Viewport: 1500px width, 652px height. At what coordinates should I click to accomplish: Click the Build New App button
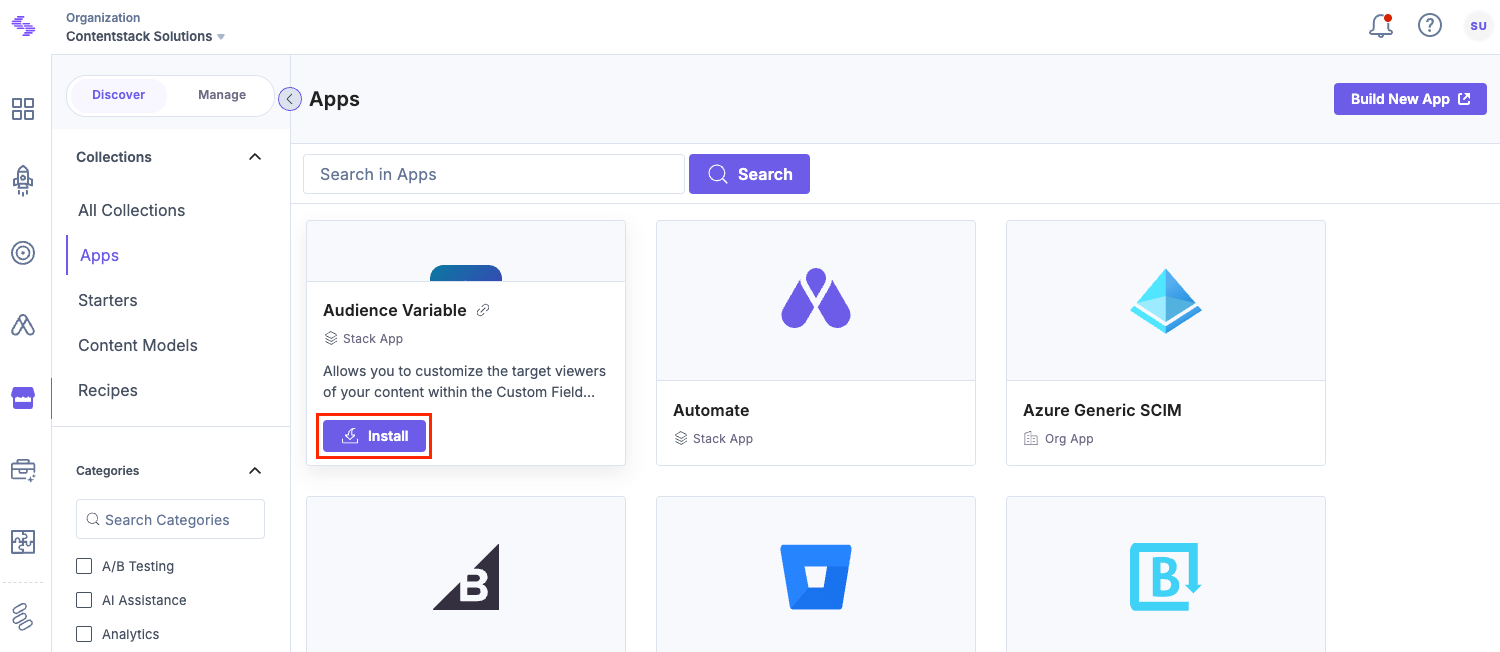[1410, 99]
